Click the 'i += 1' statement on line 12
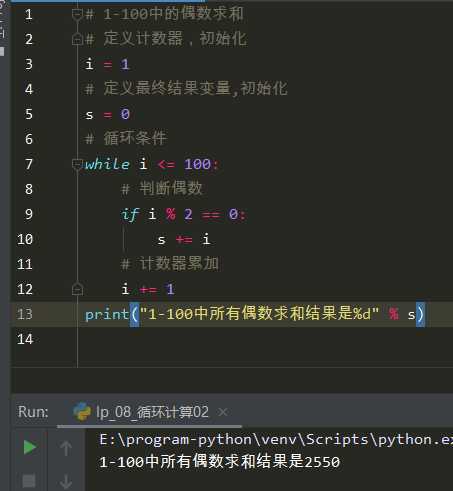The width and height of the screenshot is (453, 491). coord(148,289)
